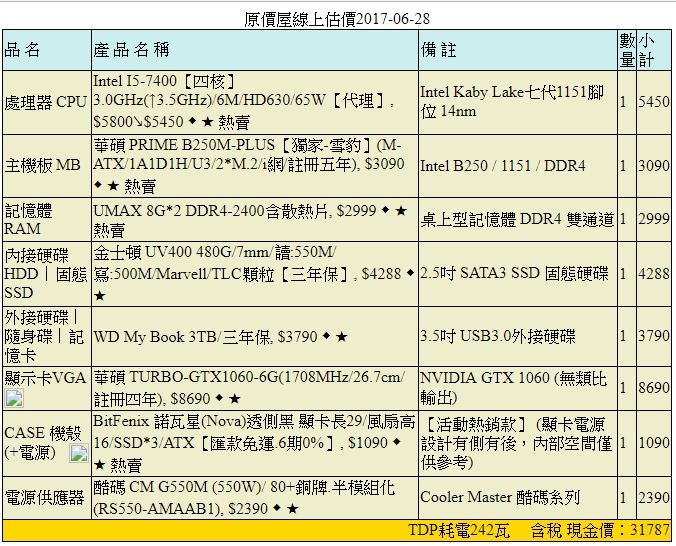This screenshot has width=676, height=546.
Task: Click the RAM subtotal 2999
Action: pos(654,219)
